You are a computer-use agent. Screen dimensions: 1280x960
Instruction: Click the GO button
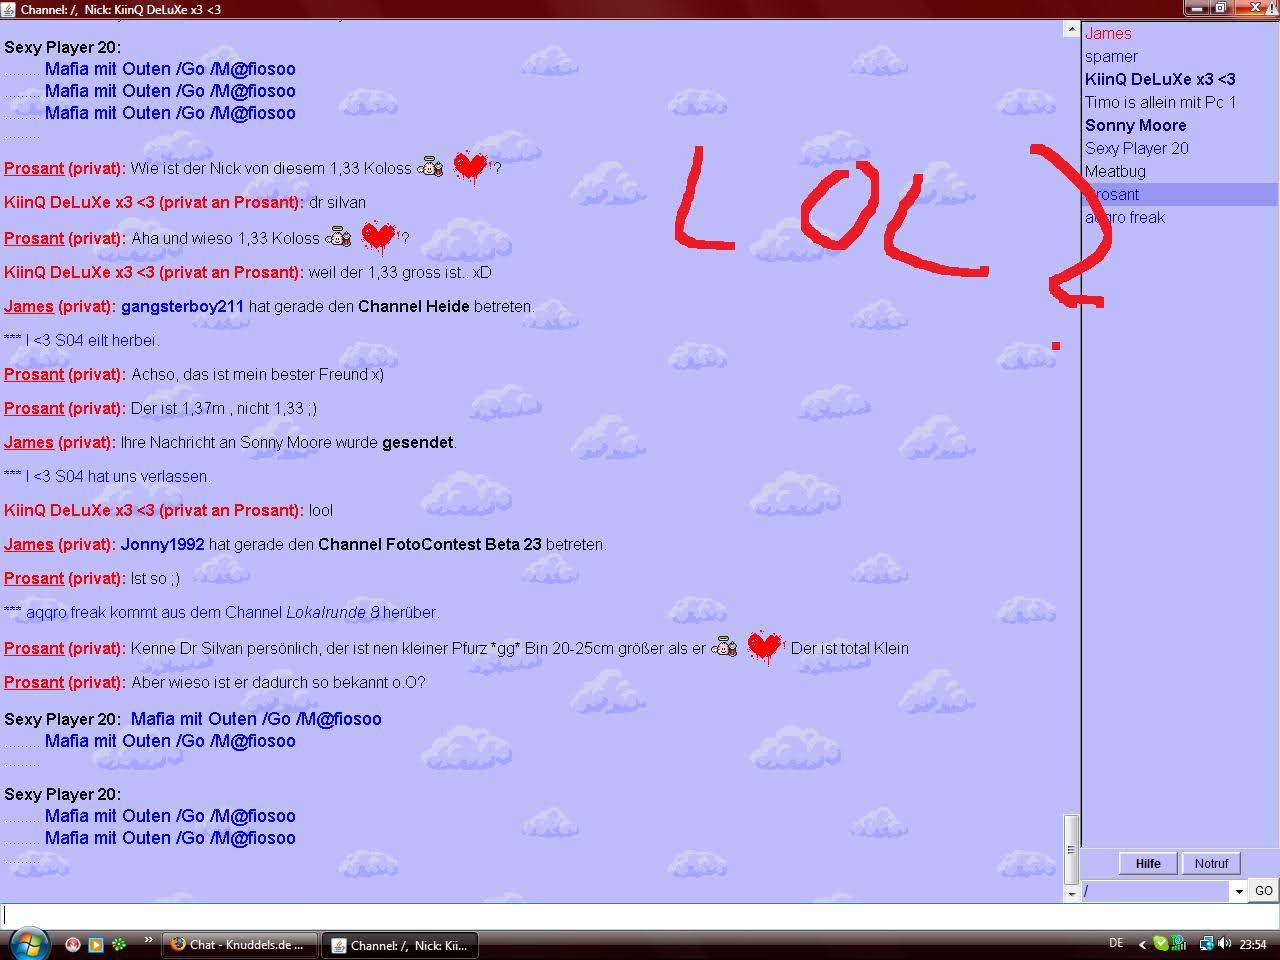click(1263, 891)
